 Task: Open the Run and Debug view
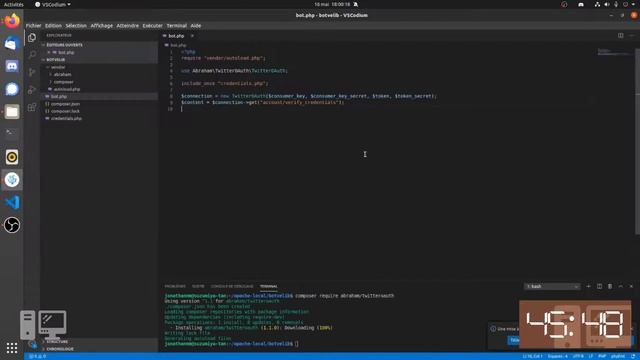[32, 90]
